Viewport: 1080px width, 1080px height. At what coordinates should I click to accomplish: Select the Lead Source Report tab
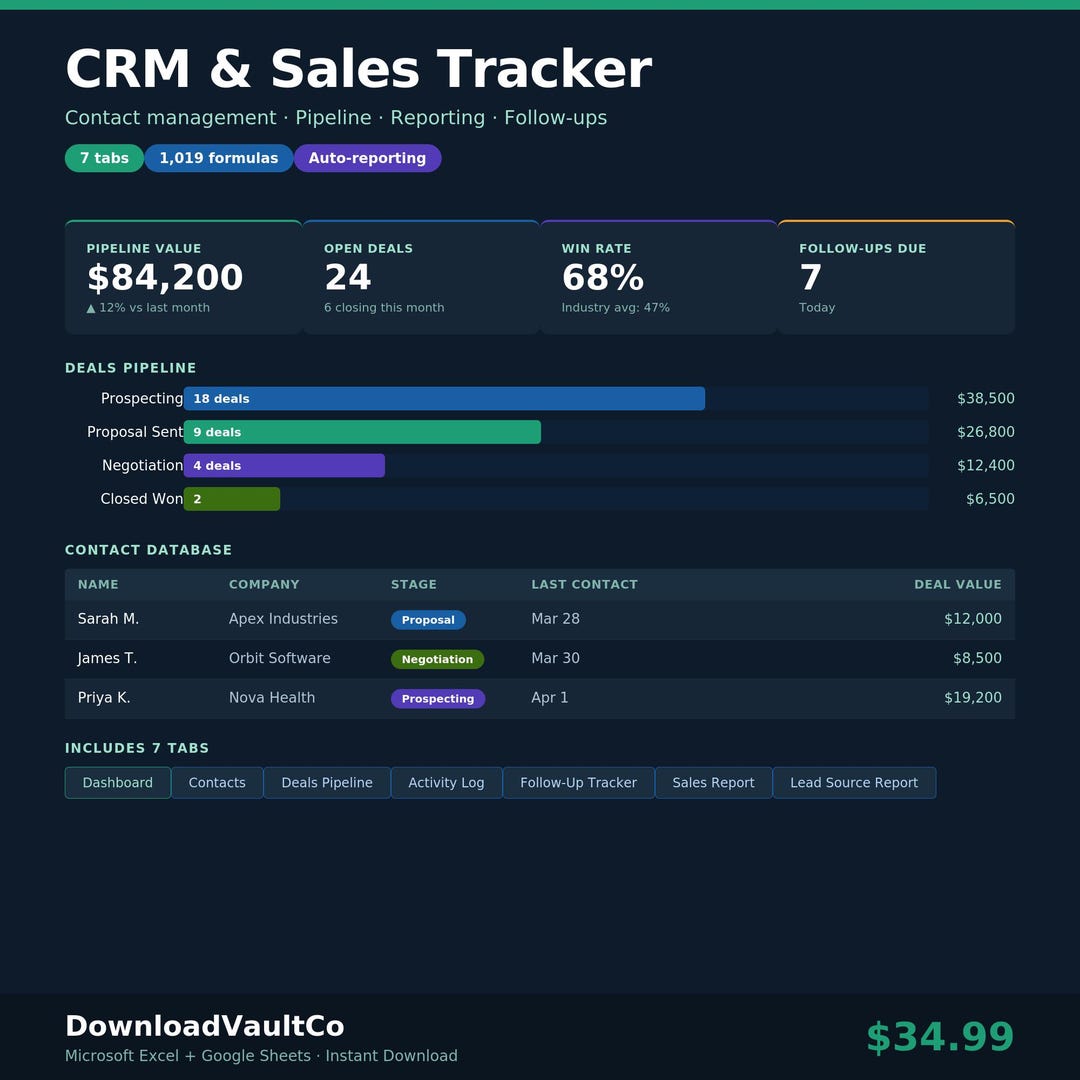pyautogui.click(x=854, y=782)
